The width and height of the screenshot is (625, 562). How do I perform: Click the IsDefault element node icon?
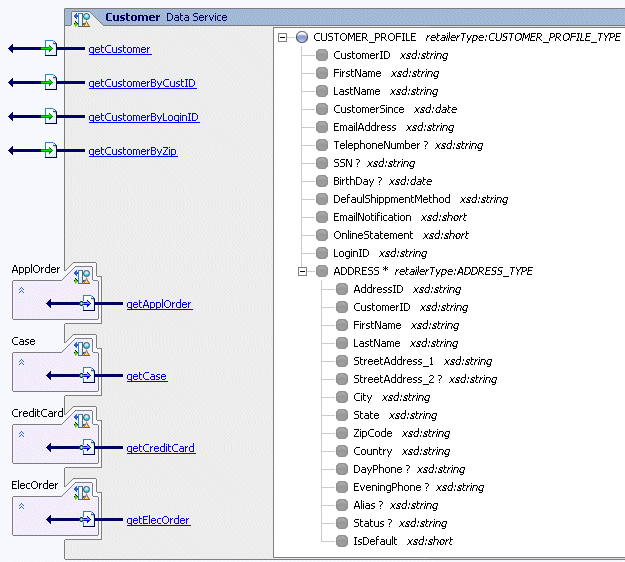(342, 541)
